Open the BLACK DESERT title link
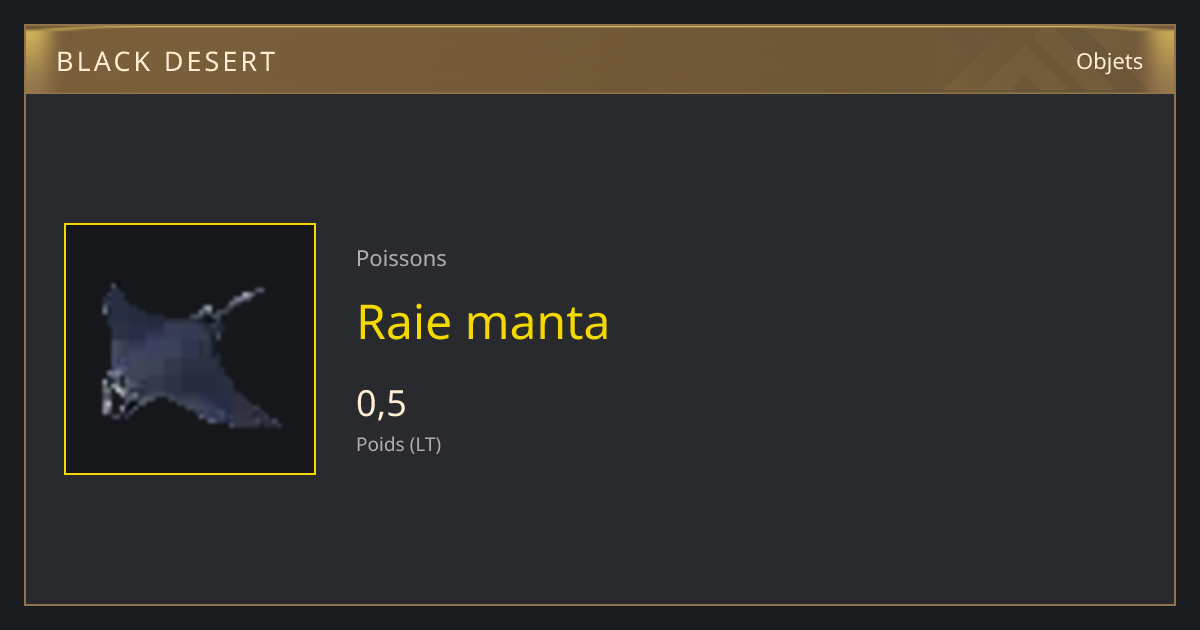Image resolution: width=1200 pixels, height=630 pixels. coord(166,62)
